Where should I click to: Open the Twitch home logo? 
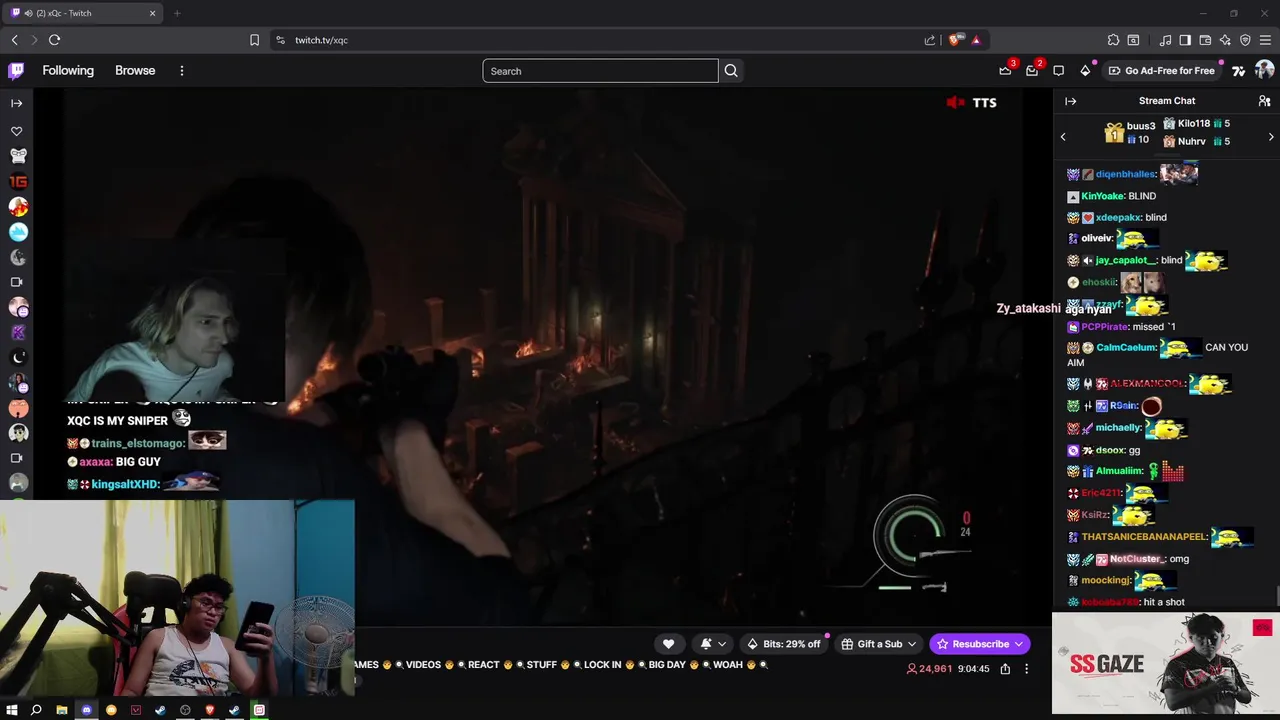[x=16, y=71]
